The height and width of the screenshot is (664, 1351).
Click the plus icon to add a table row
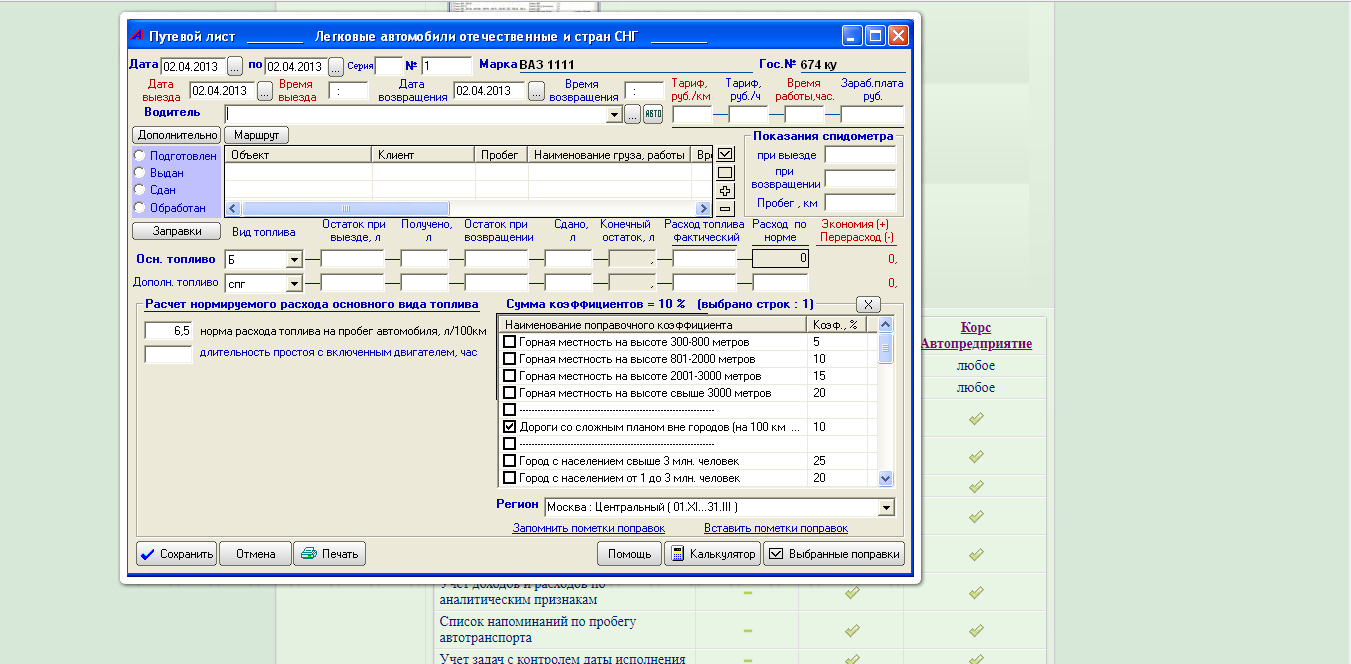coord(725,191)
